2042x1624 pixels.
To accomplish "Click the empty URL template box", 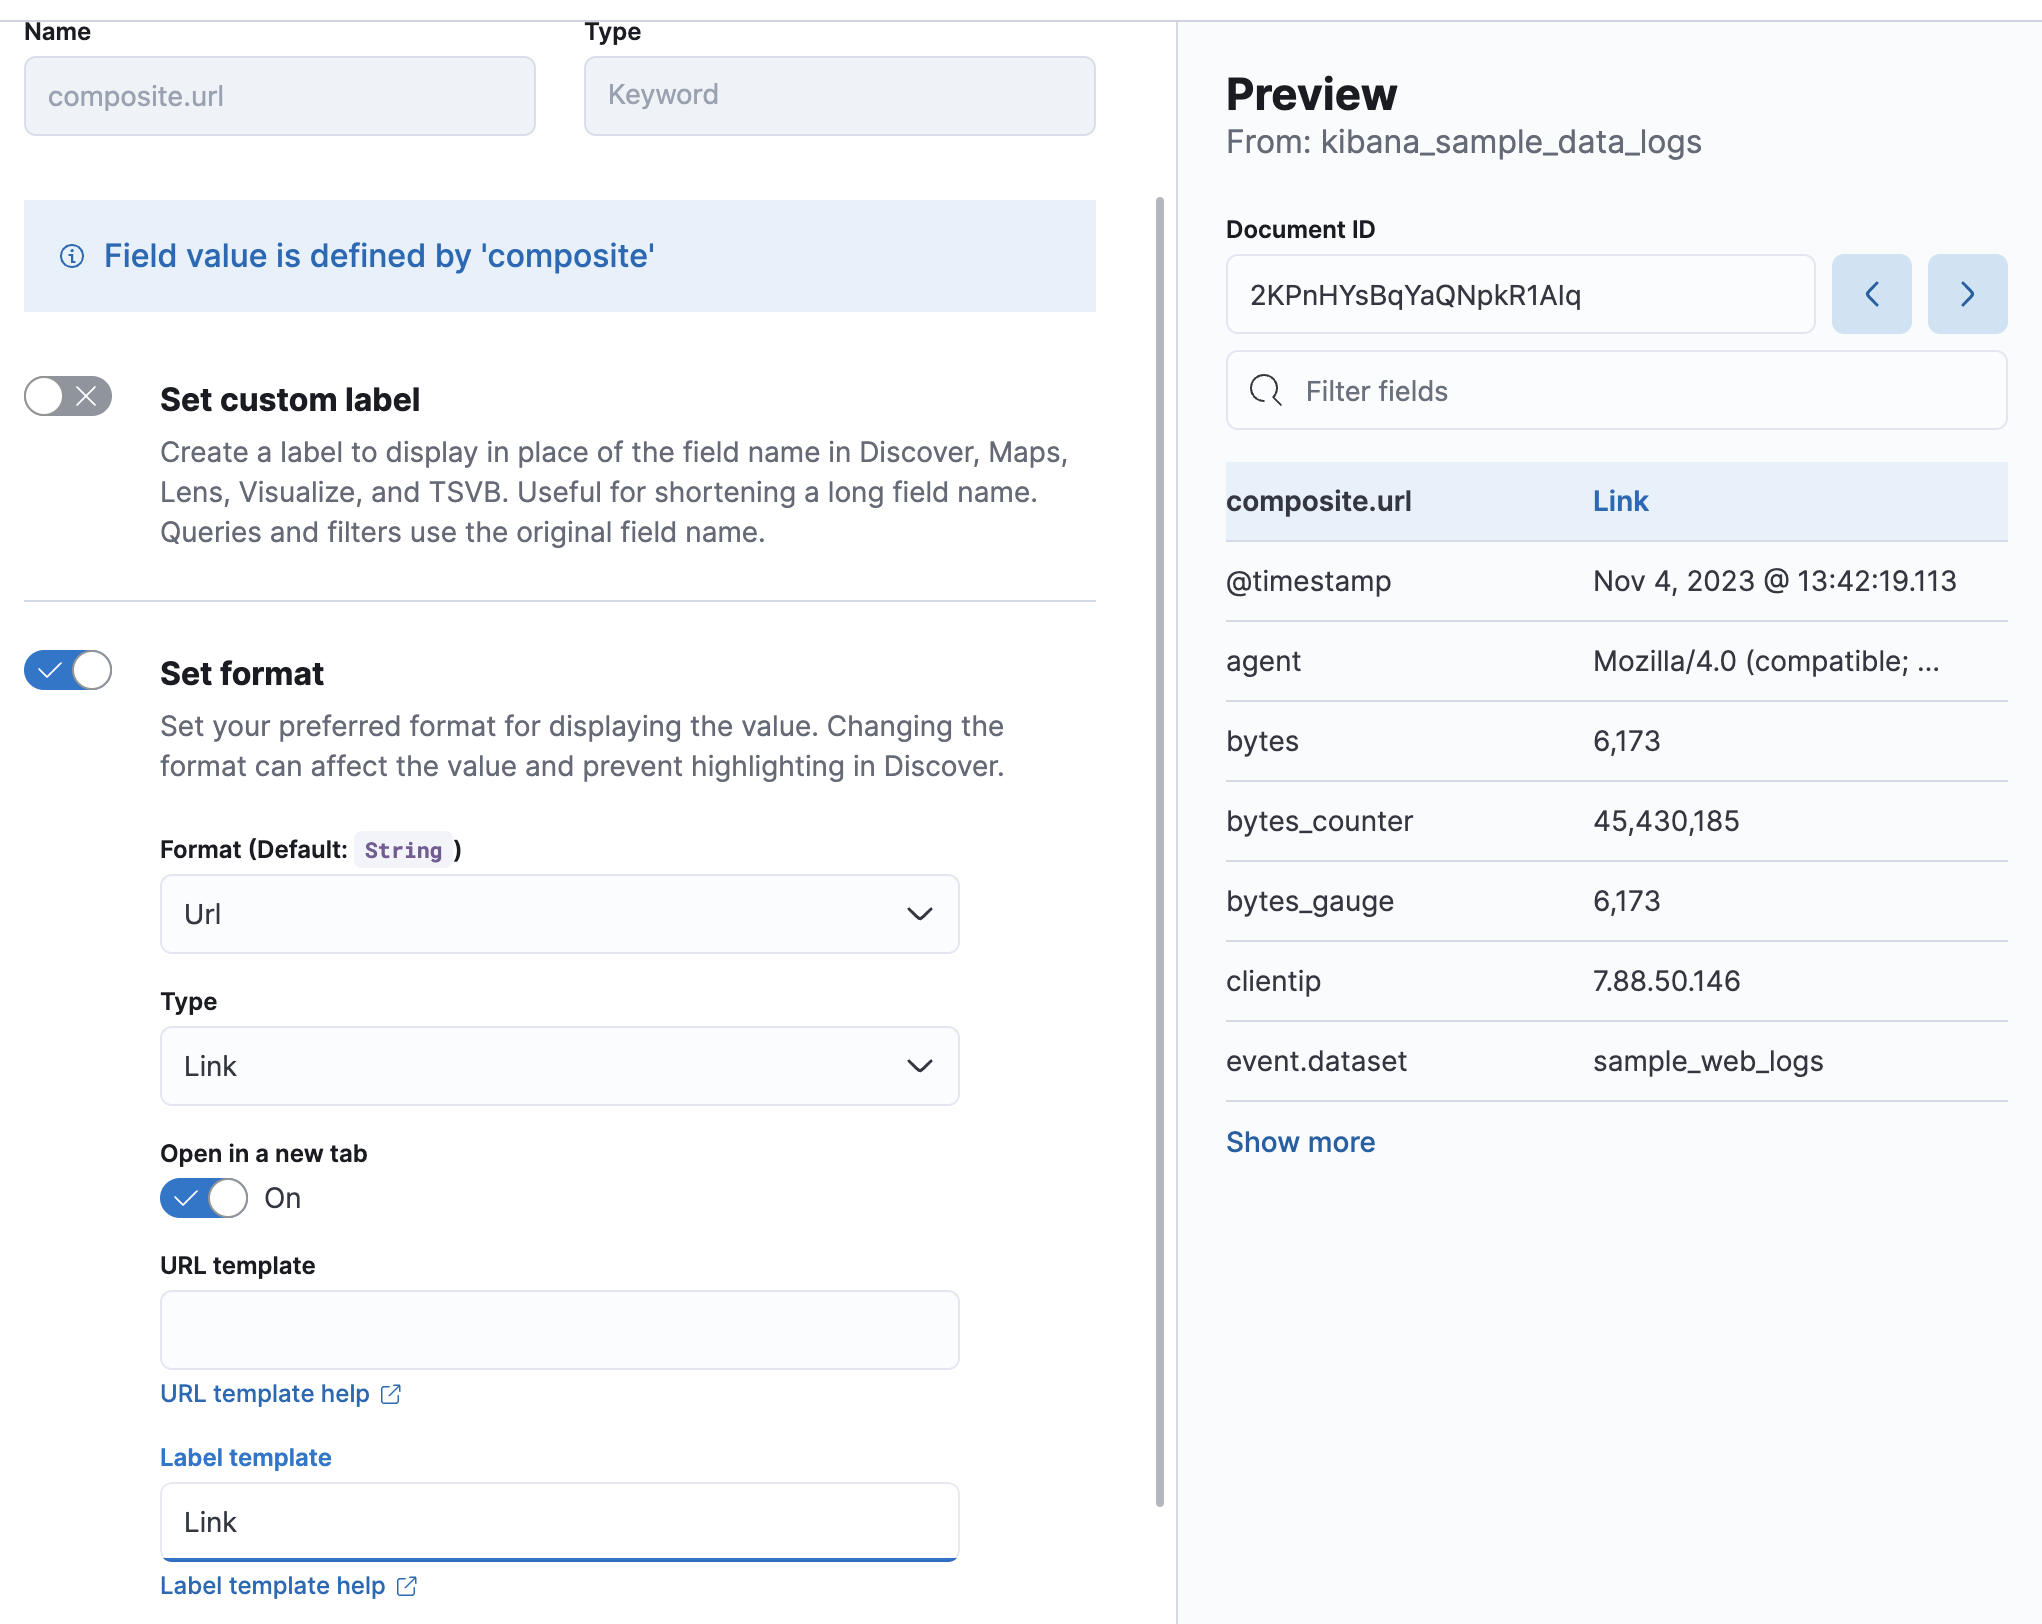I will click(558, 1329).
